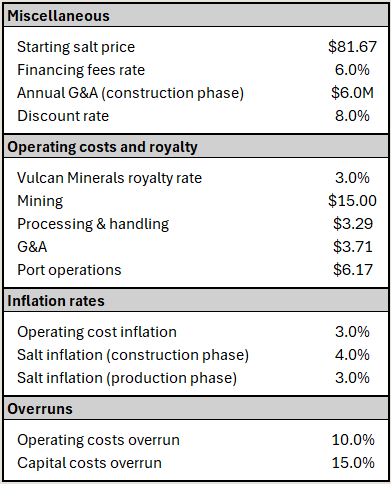Click the Vulcan royalty rate 3.0% value
The width and height of the screenshot is (391, 484).
click(x=352, y=178)
